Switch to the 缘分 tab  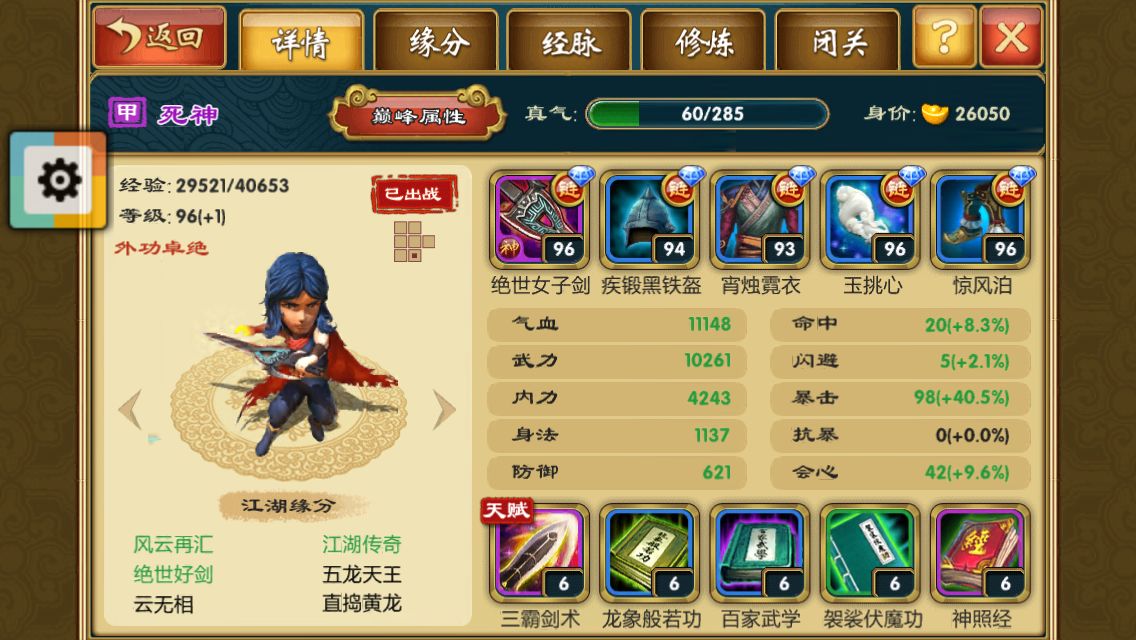click(x=436, y=41)
